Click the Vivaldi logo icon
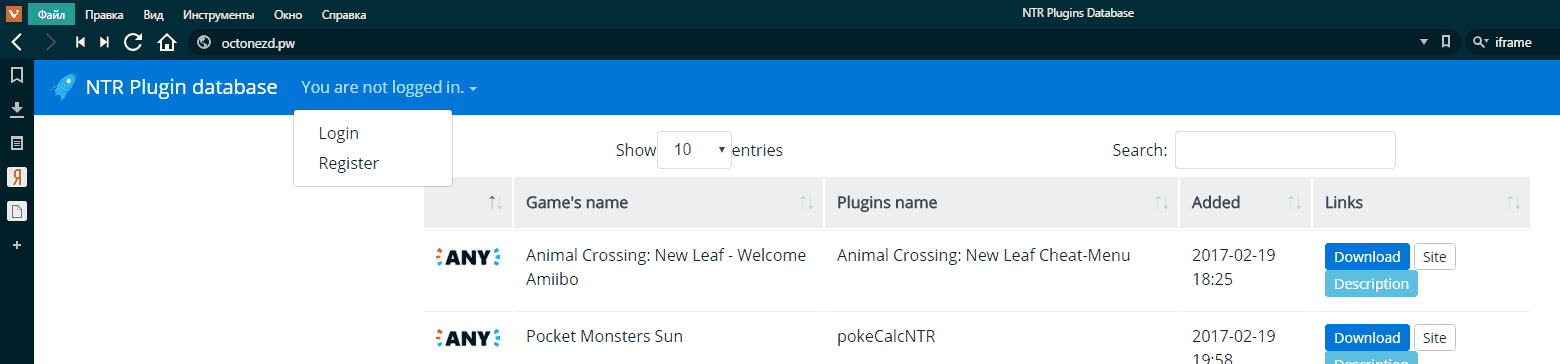The height and width of the screenshot is (364, 1560). pyautogui.click(x=15, y=14)
